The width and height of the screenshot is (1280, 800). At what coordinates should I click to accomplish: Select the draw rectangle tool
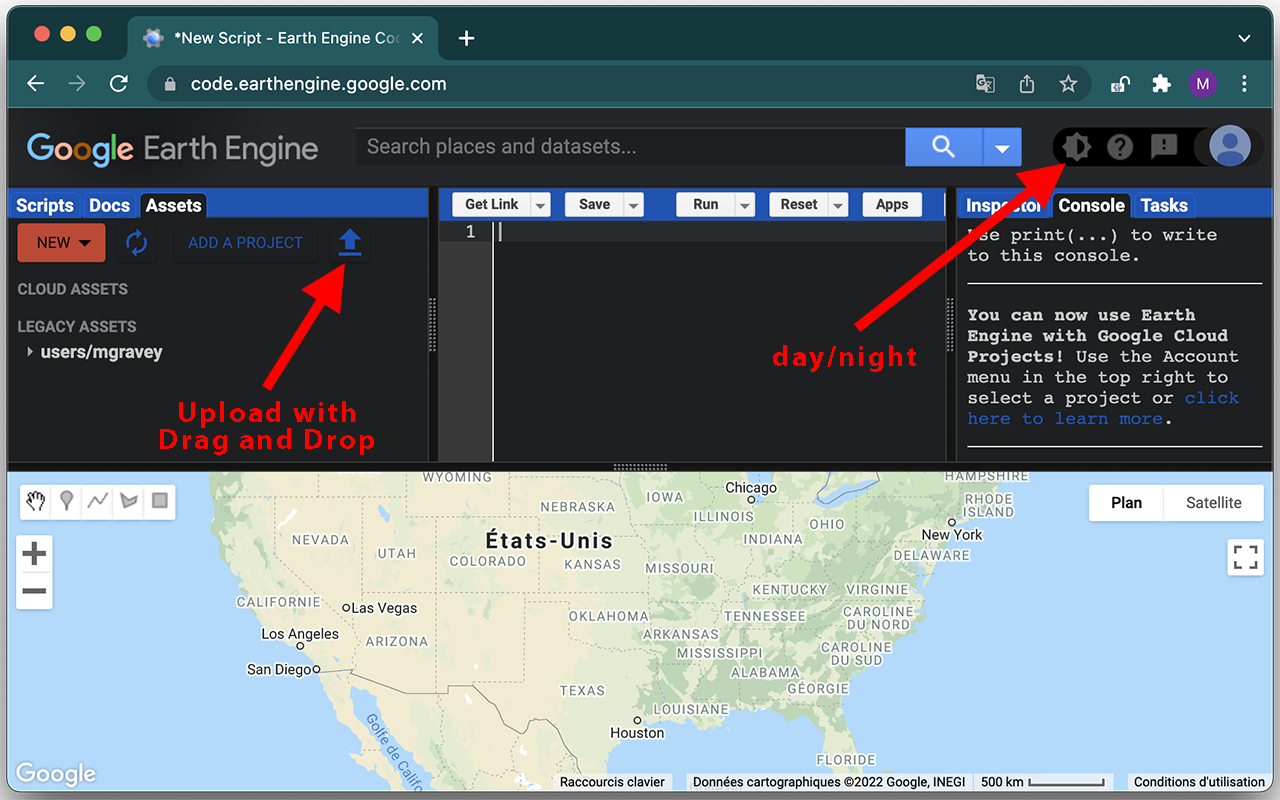(159, 501)
